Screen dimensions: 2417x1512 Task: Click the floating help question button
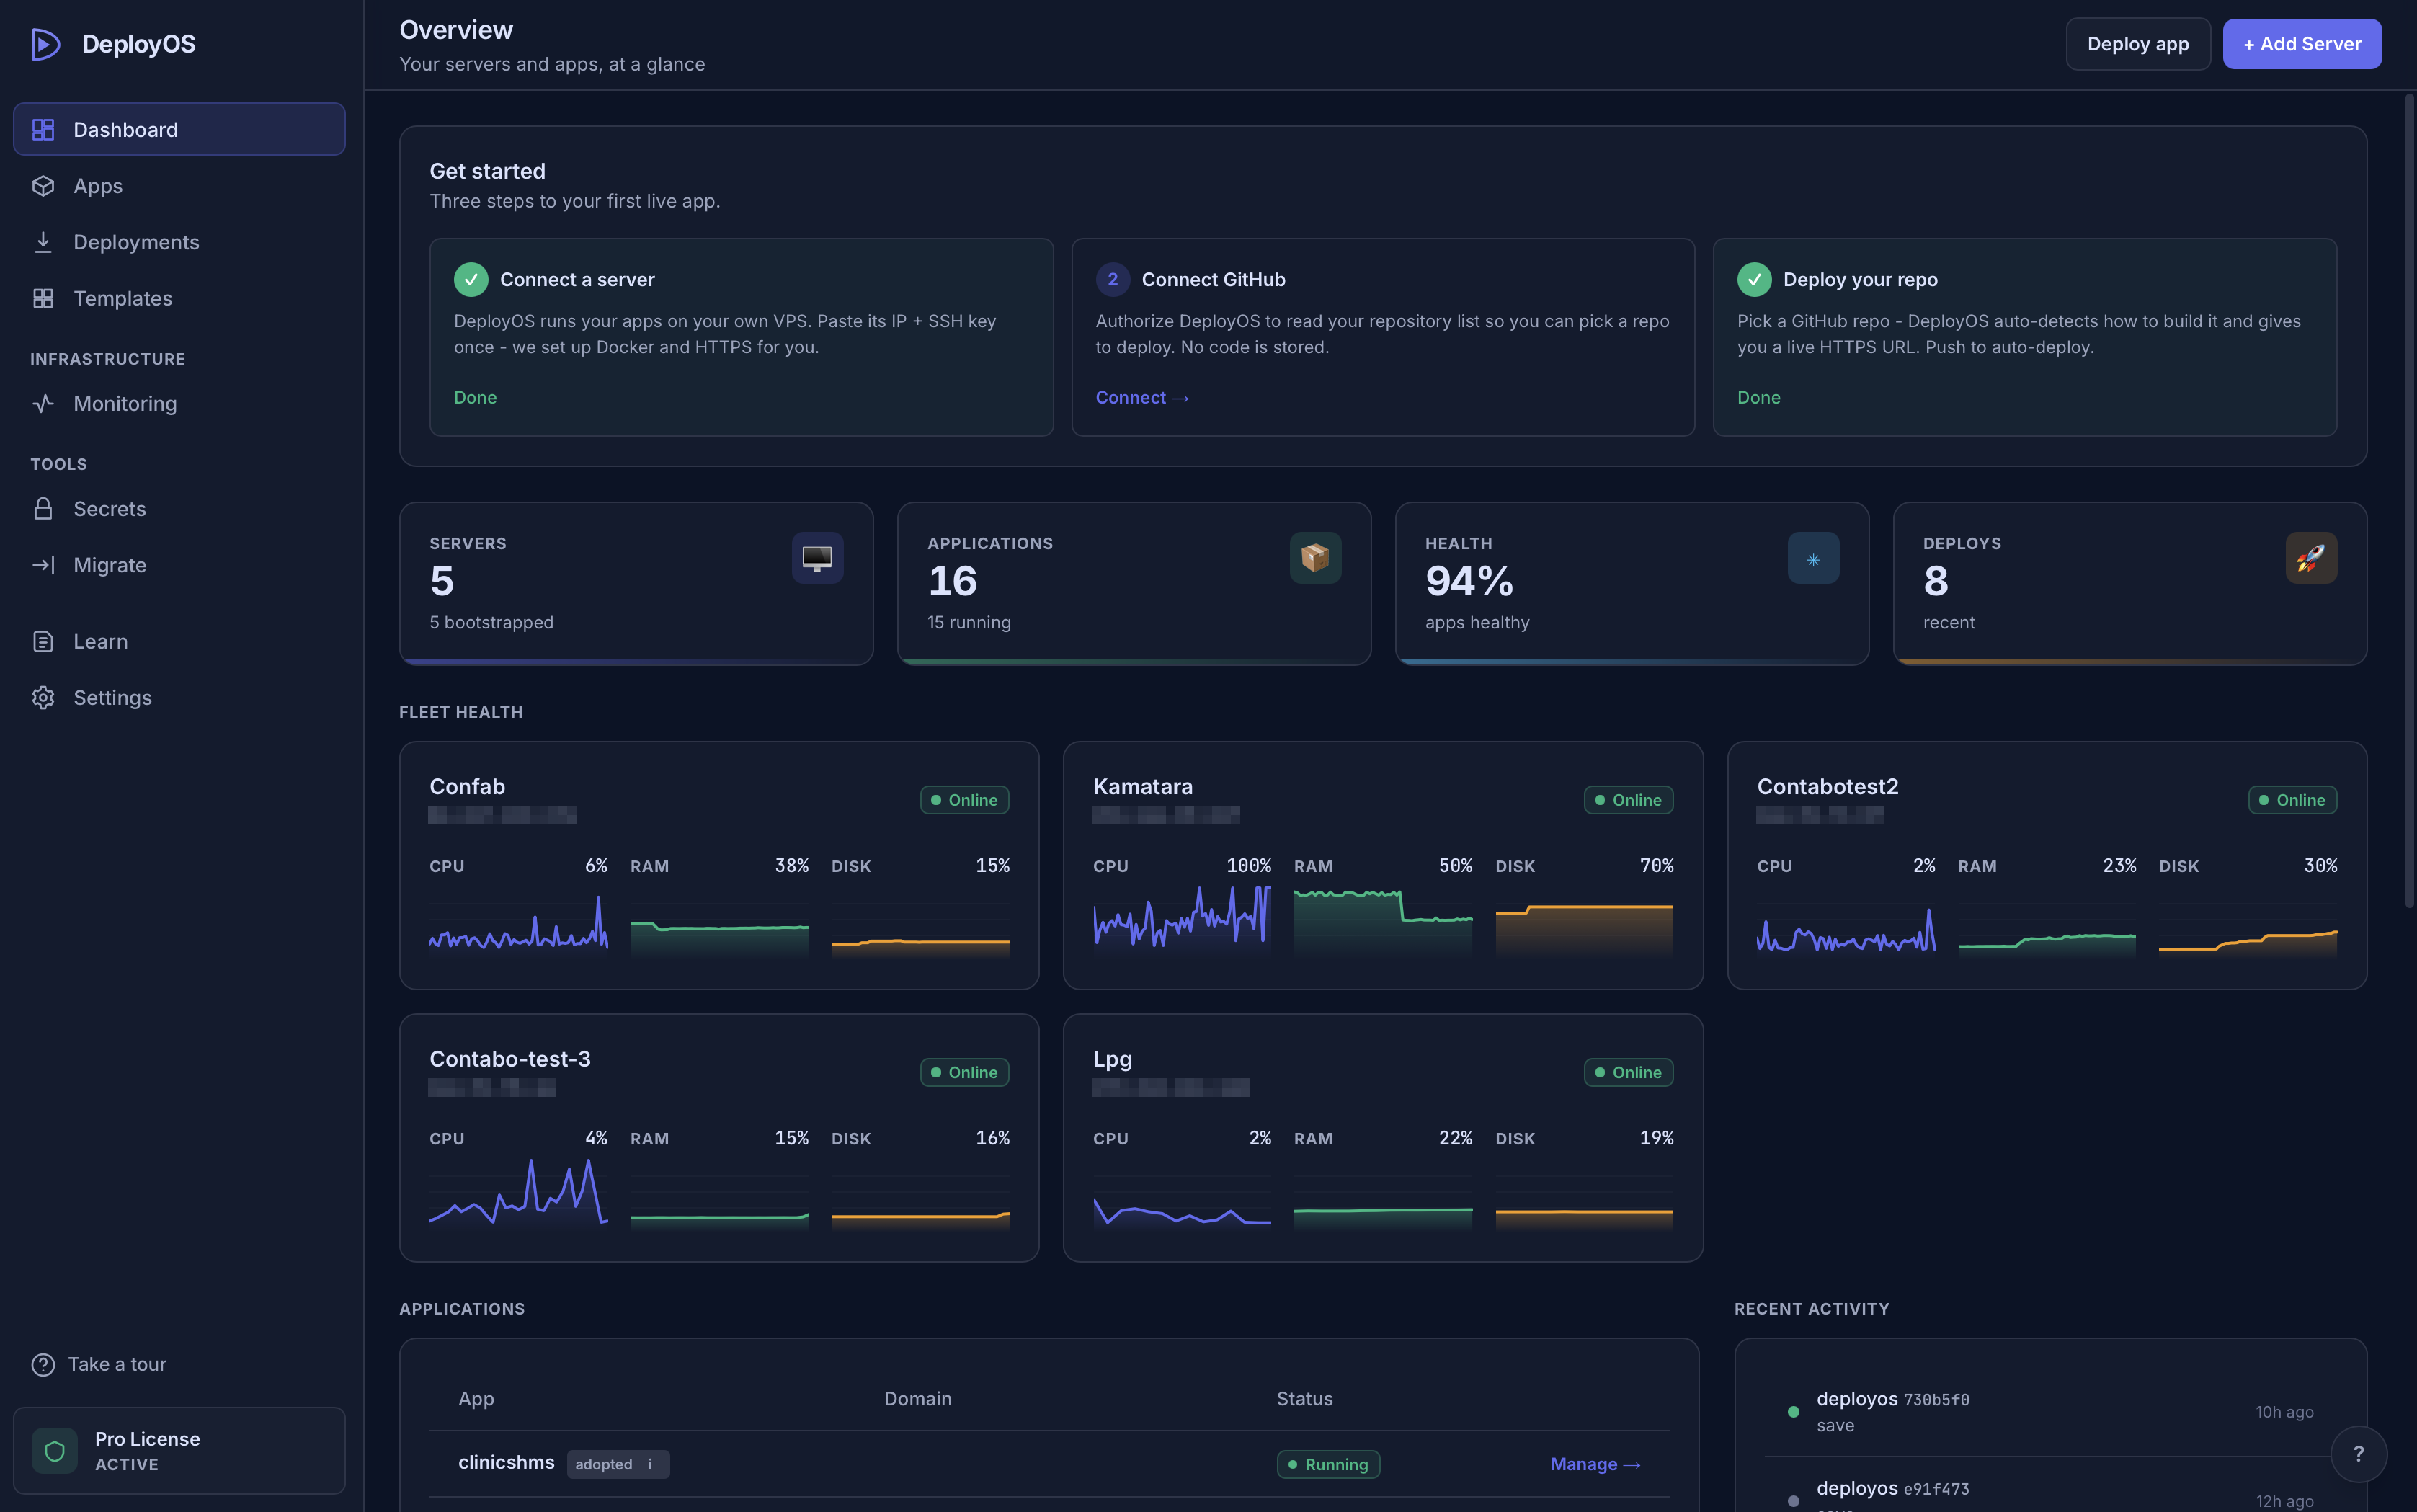(x=2359, y=1454)
